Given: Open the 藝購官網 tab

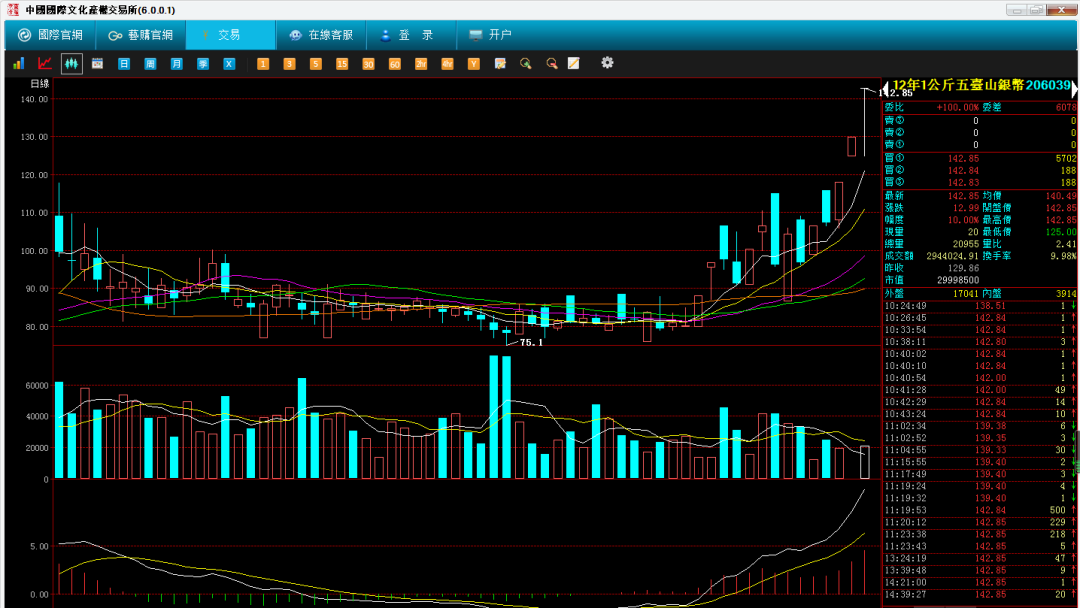Looking at the screenshot, I should 141,35.
